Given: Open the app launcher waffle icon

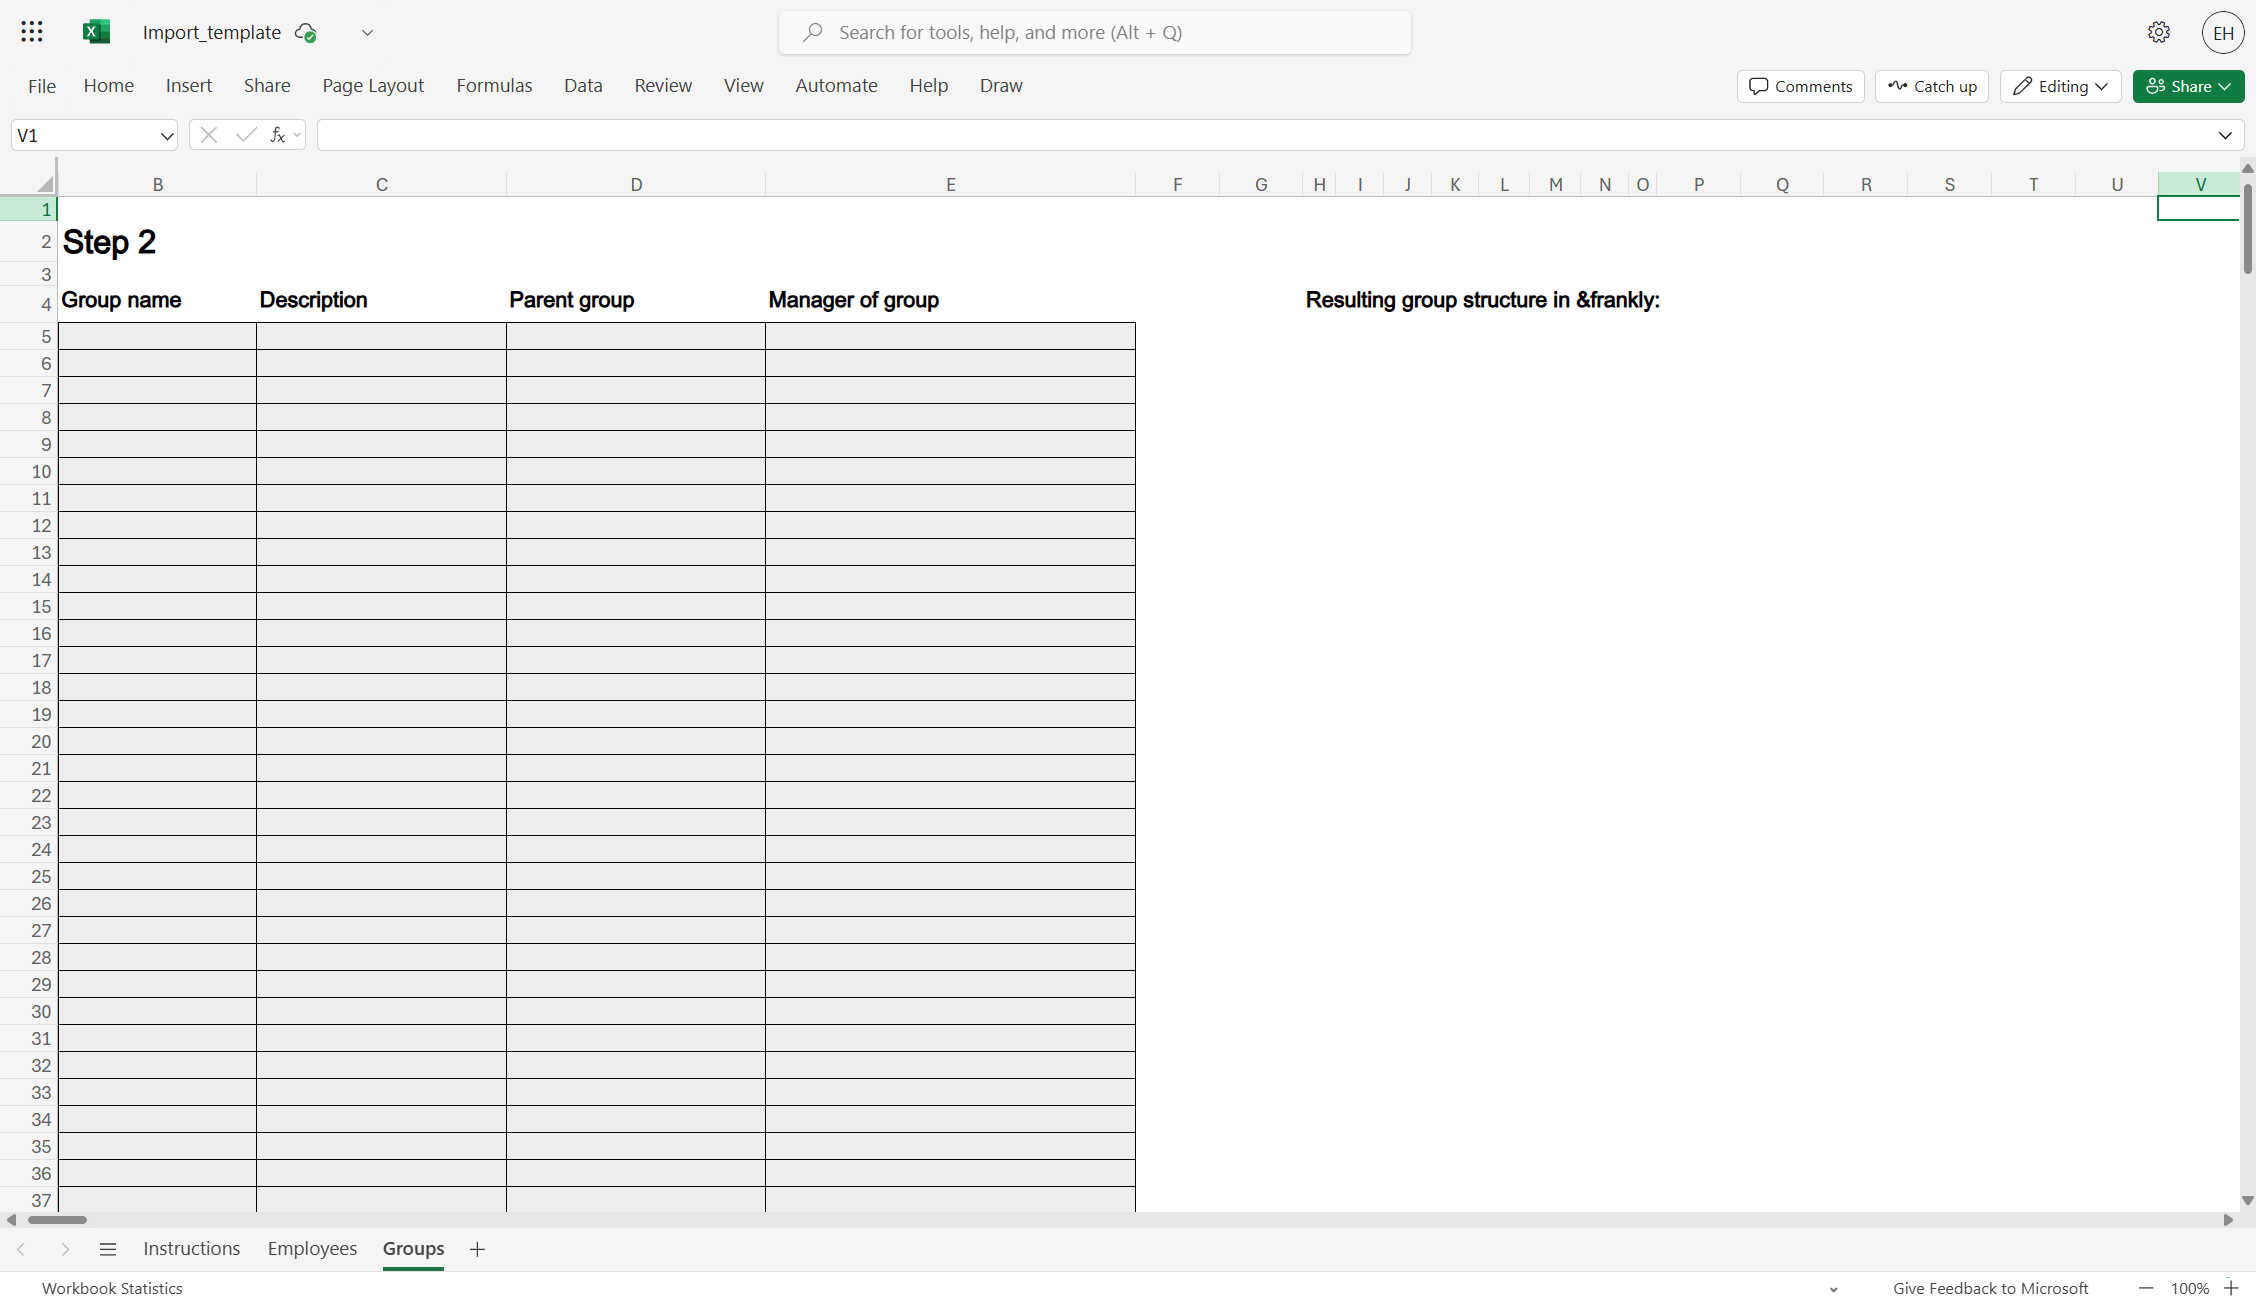Looking at the screenshot, I should click(31, 32).
